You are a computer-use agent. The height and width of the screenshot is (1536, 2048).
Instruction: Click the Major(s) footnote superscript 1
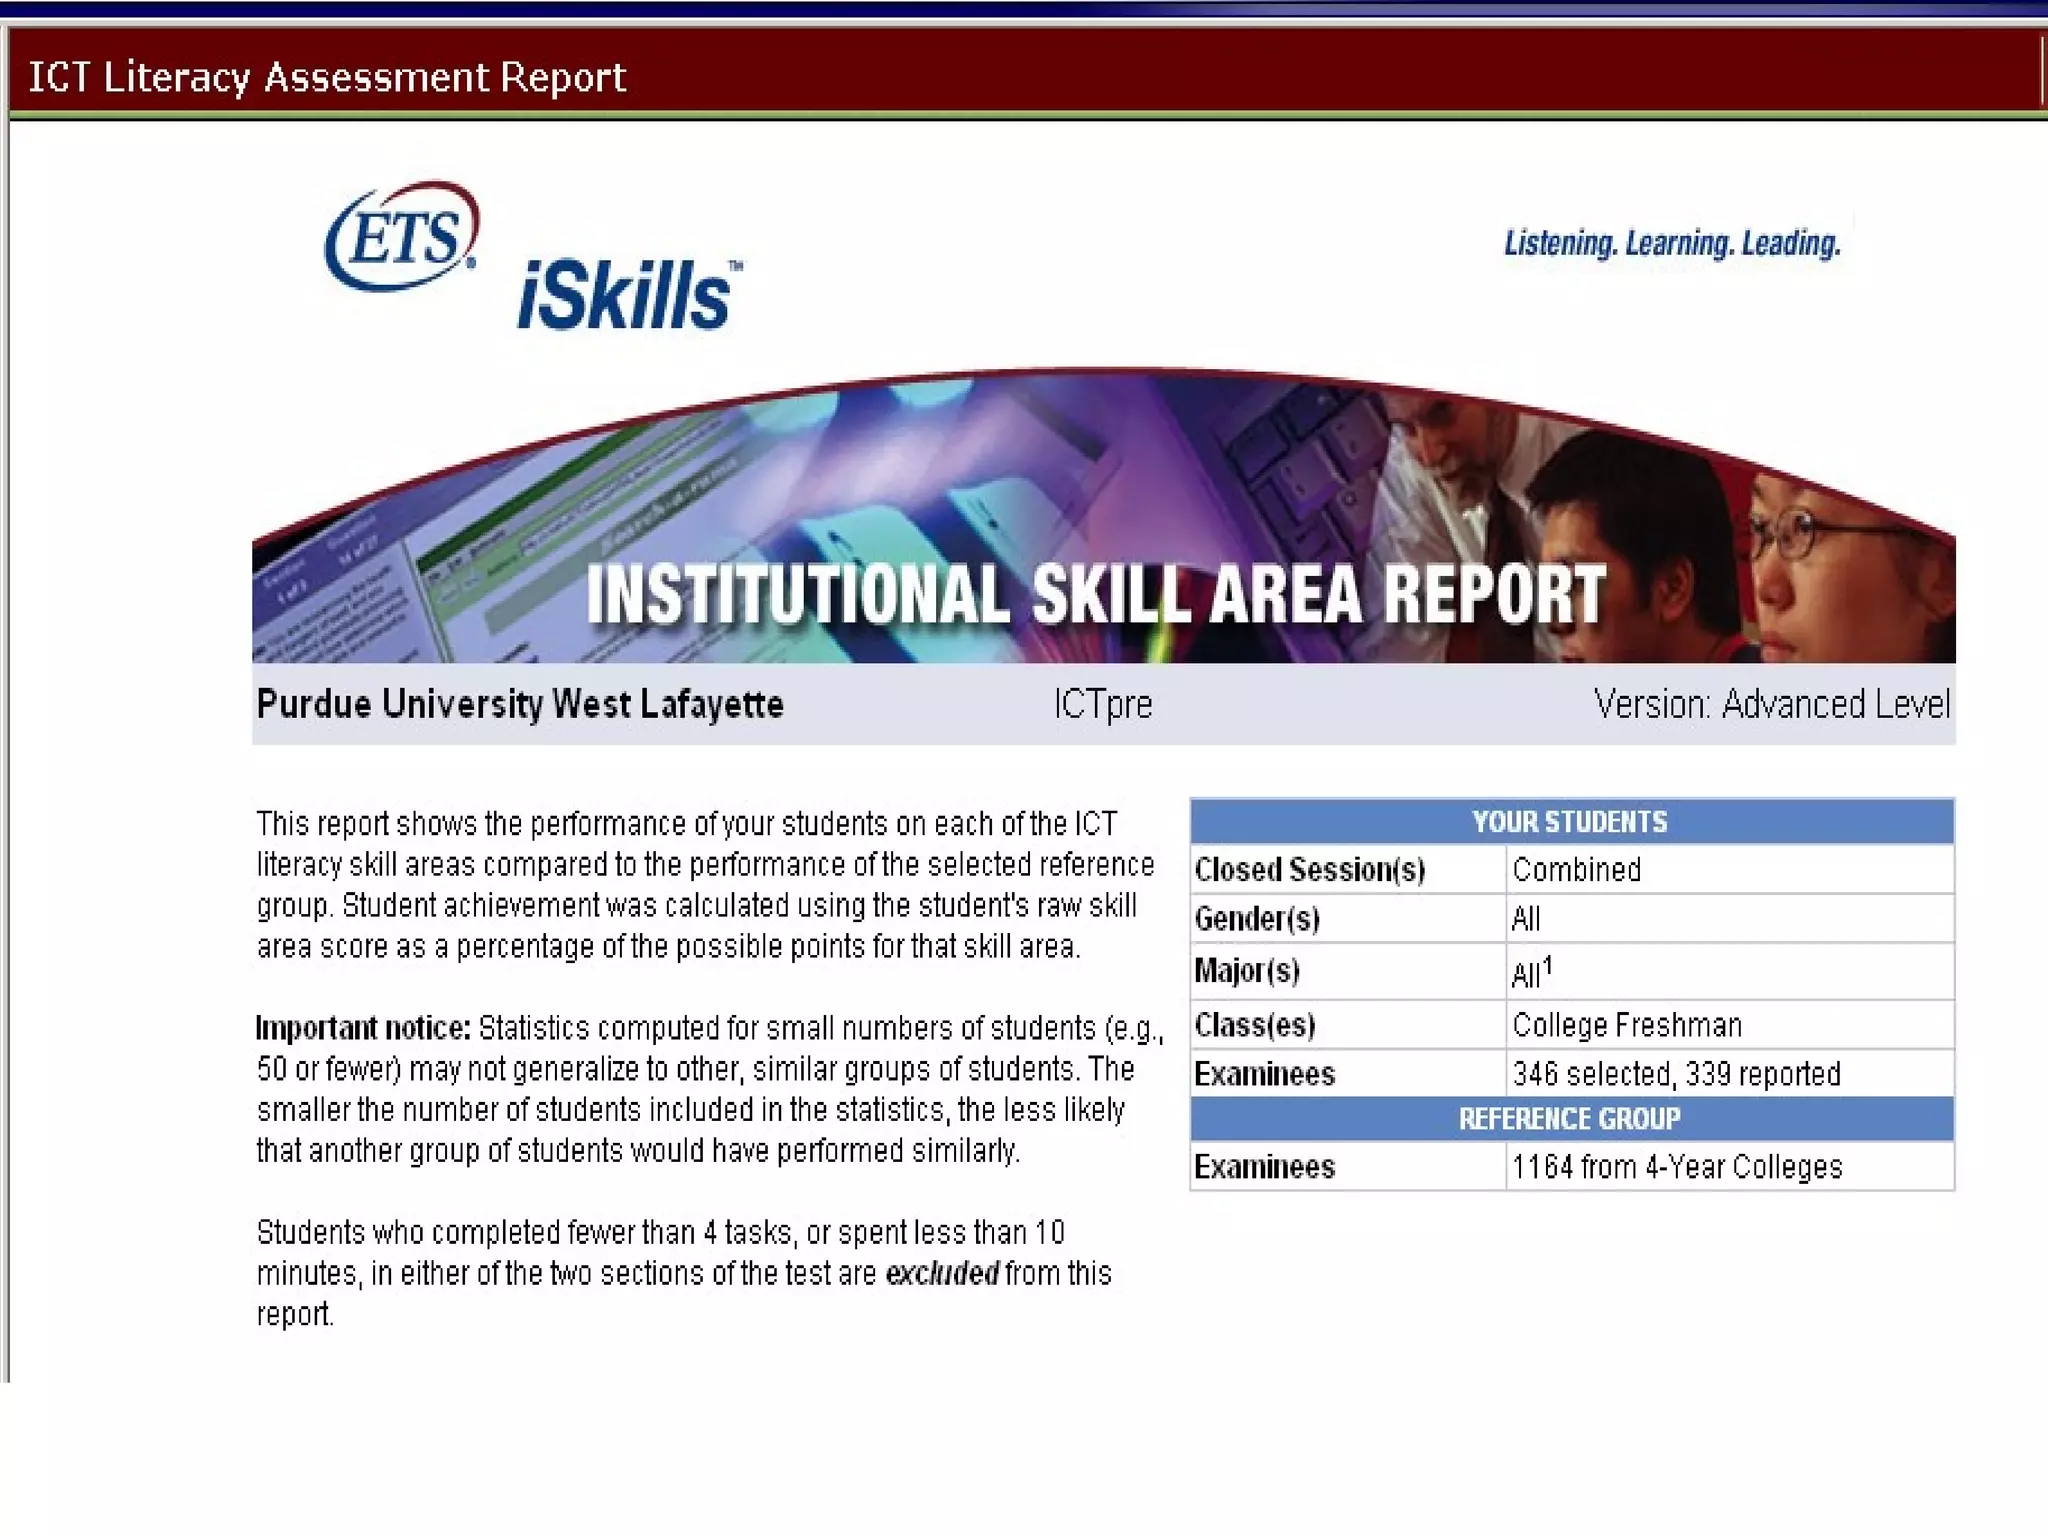(1547, 964)
